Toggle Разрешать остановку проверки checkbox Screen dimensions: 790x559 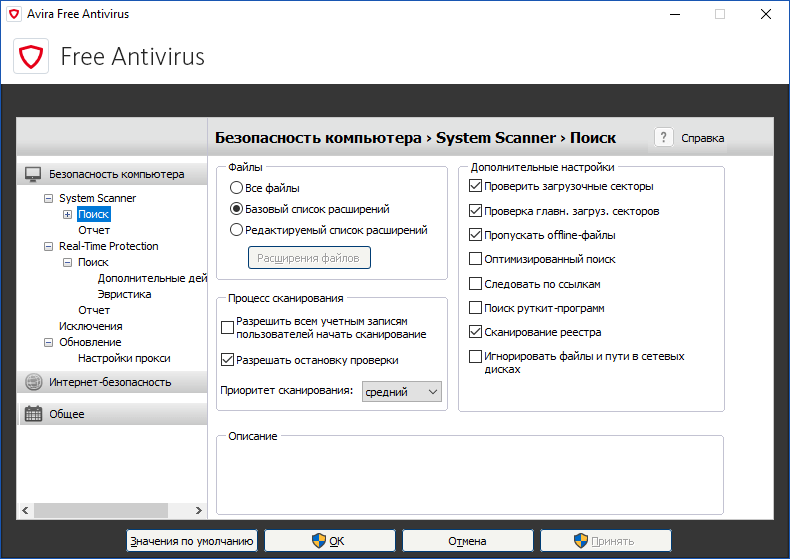pos(227,360)
